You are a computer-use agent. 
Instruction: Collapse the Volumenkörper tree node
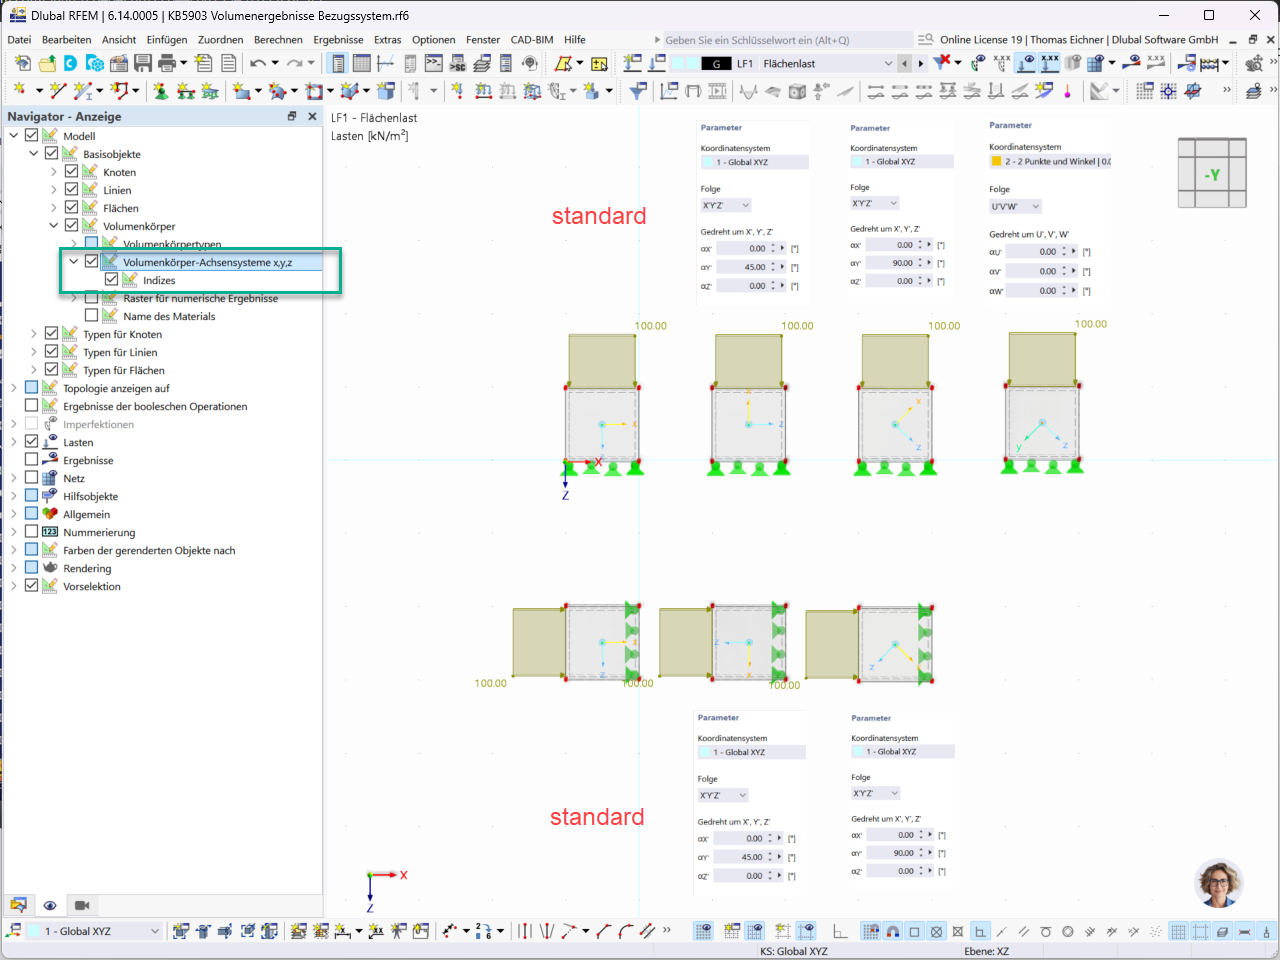54,225
